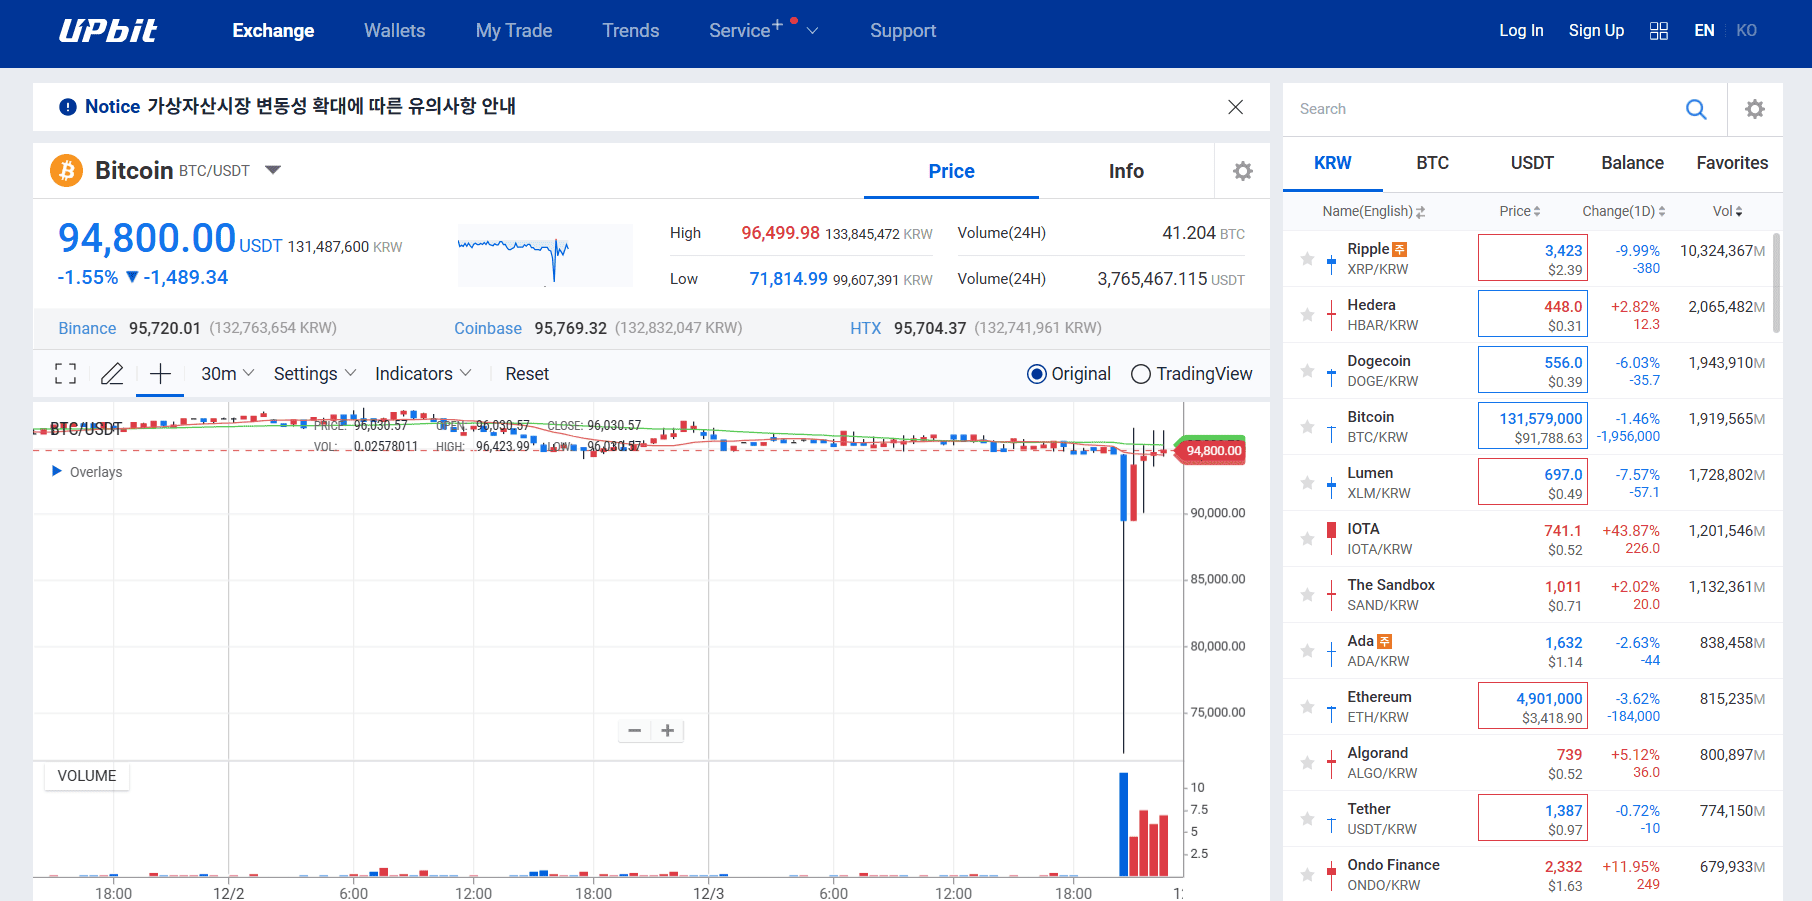The height and width of the screenshot is (901, 1812).
Task: Star The Sandbox row
Action: 1307,595
